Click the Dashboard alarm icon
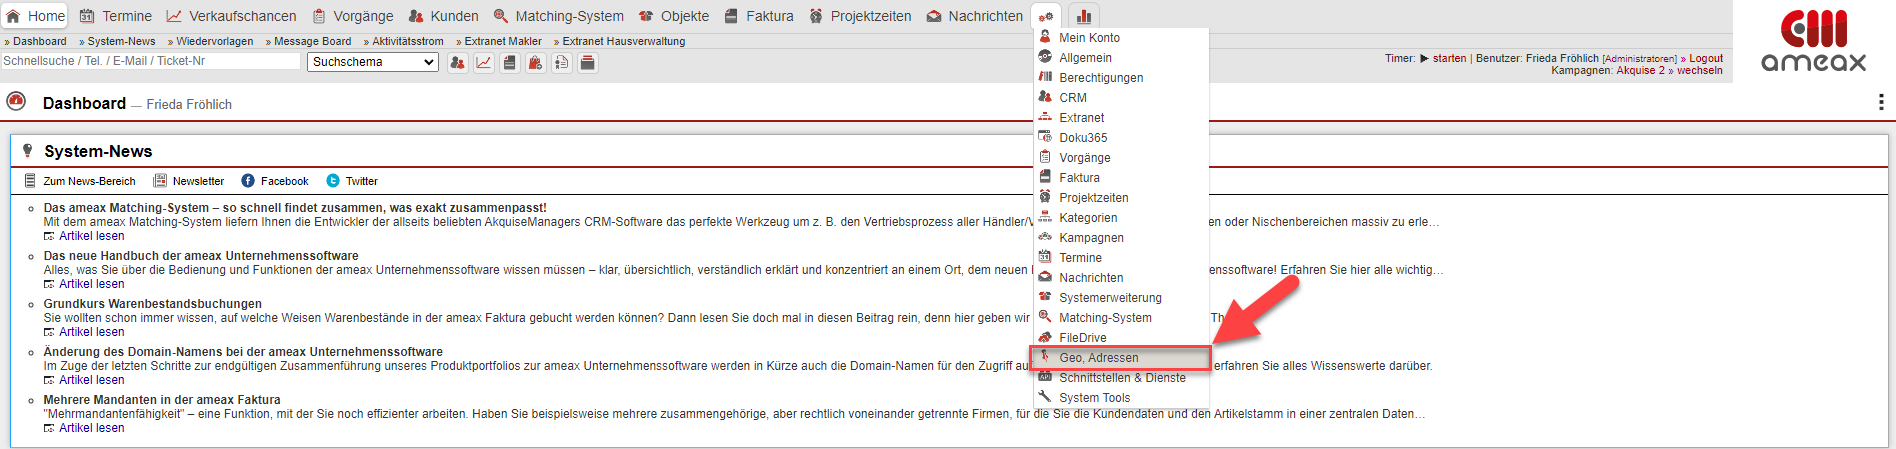 16,102
